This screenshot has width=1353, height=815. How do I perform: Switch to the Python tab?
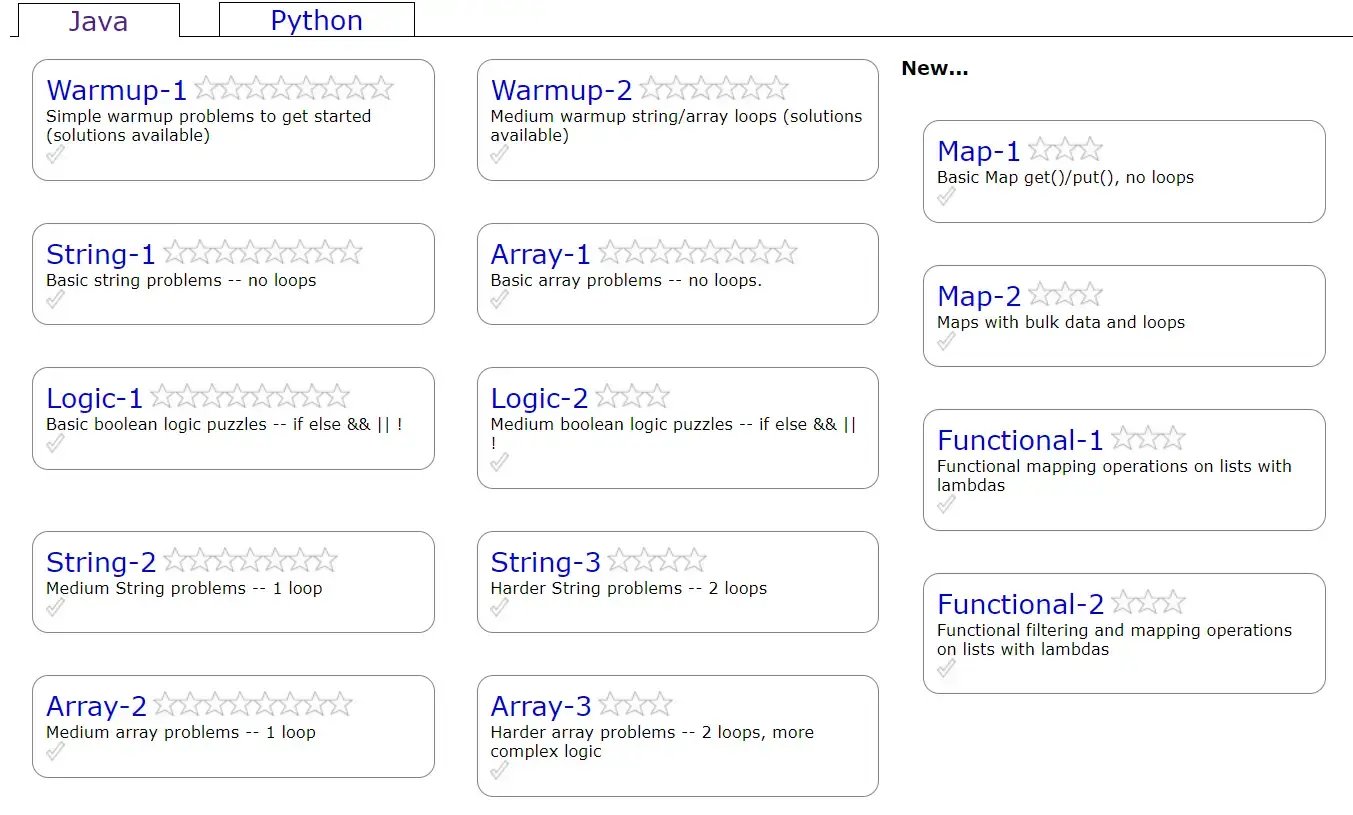(x=316, y=21)
